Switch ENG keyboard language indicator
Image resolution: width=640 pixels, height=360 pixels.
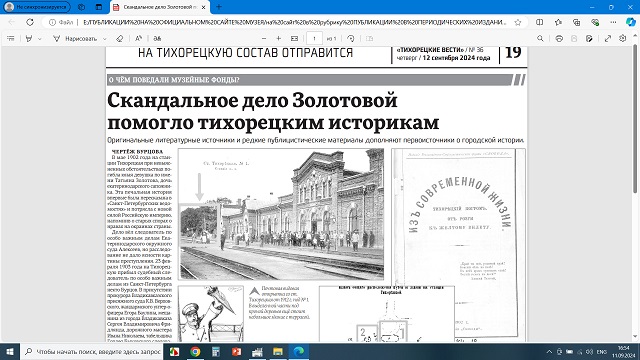pos(602,352)
